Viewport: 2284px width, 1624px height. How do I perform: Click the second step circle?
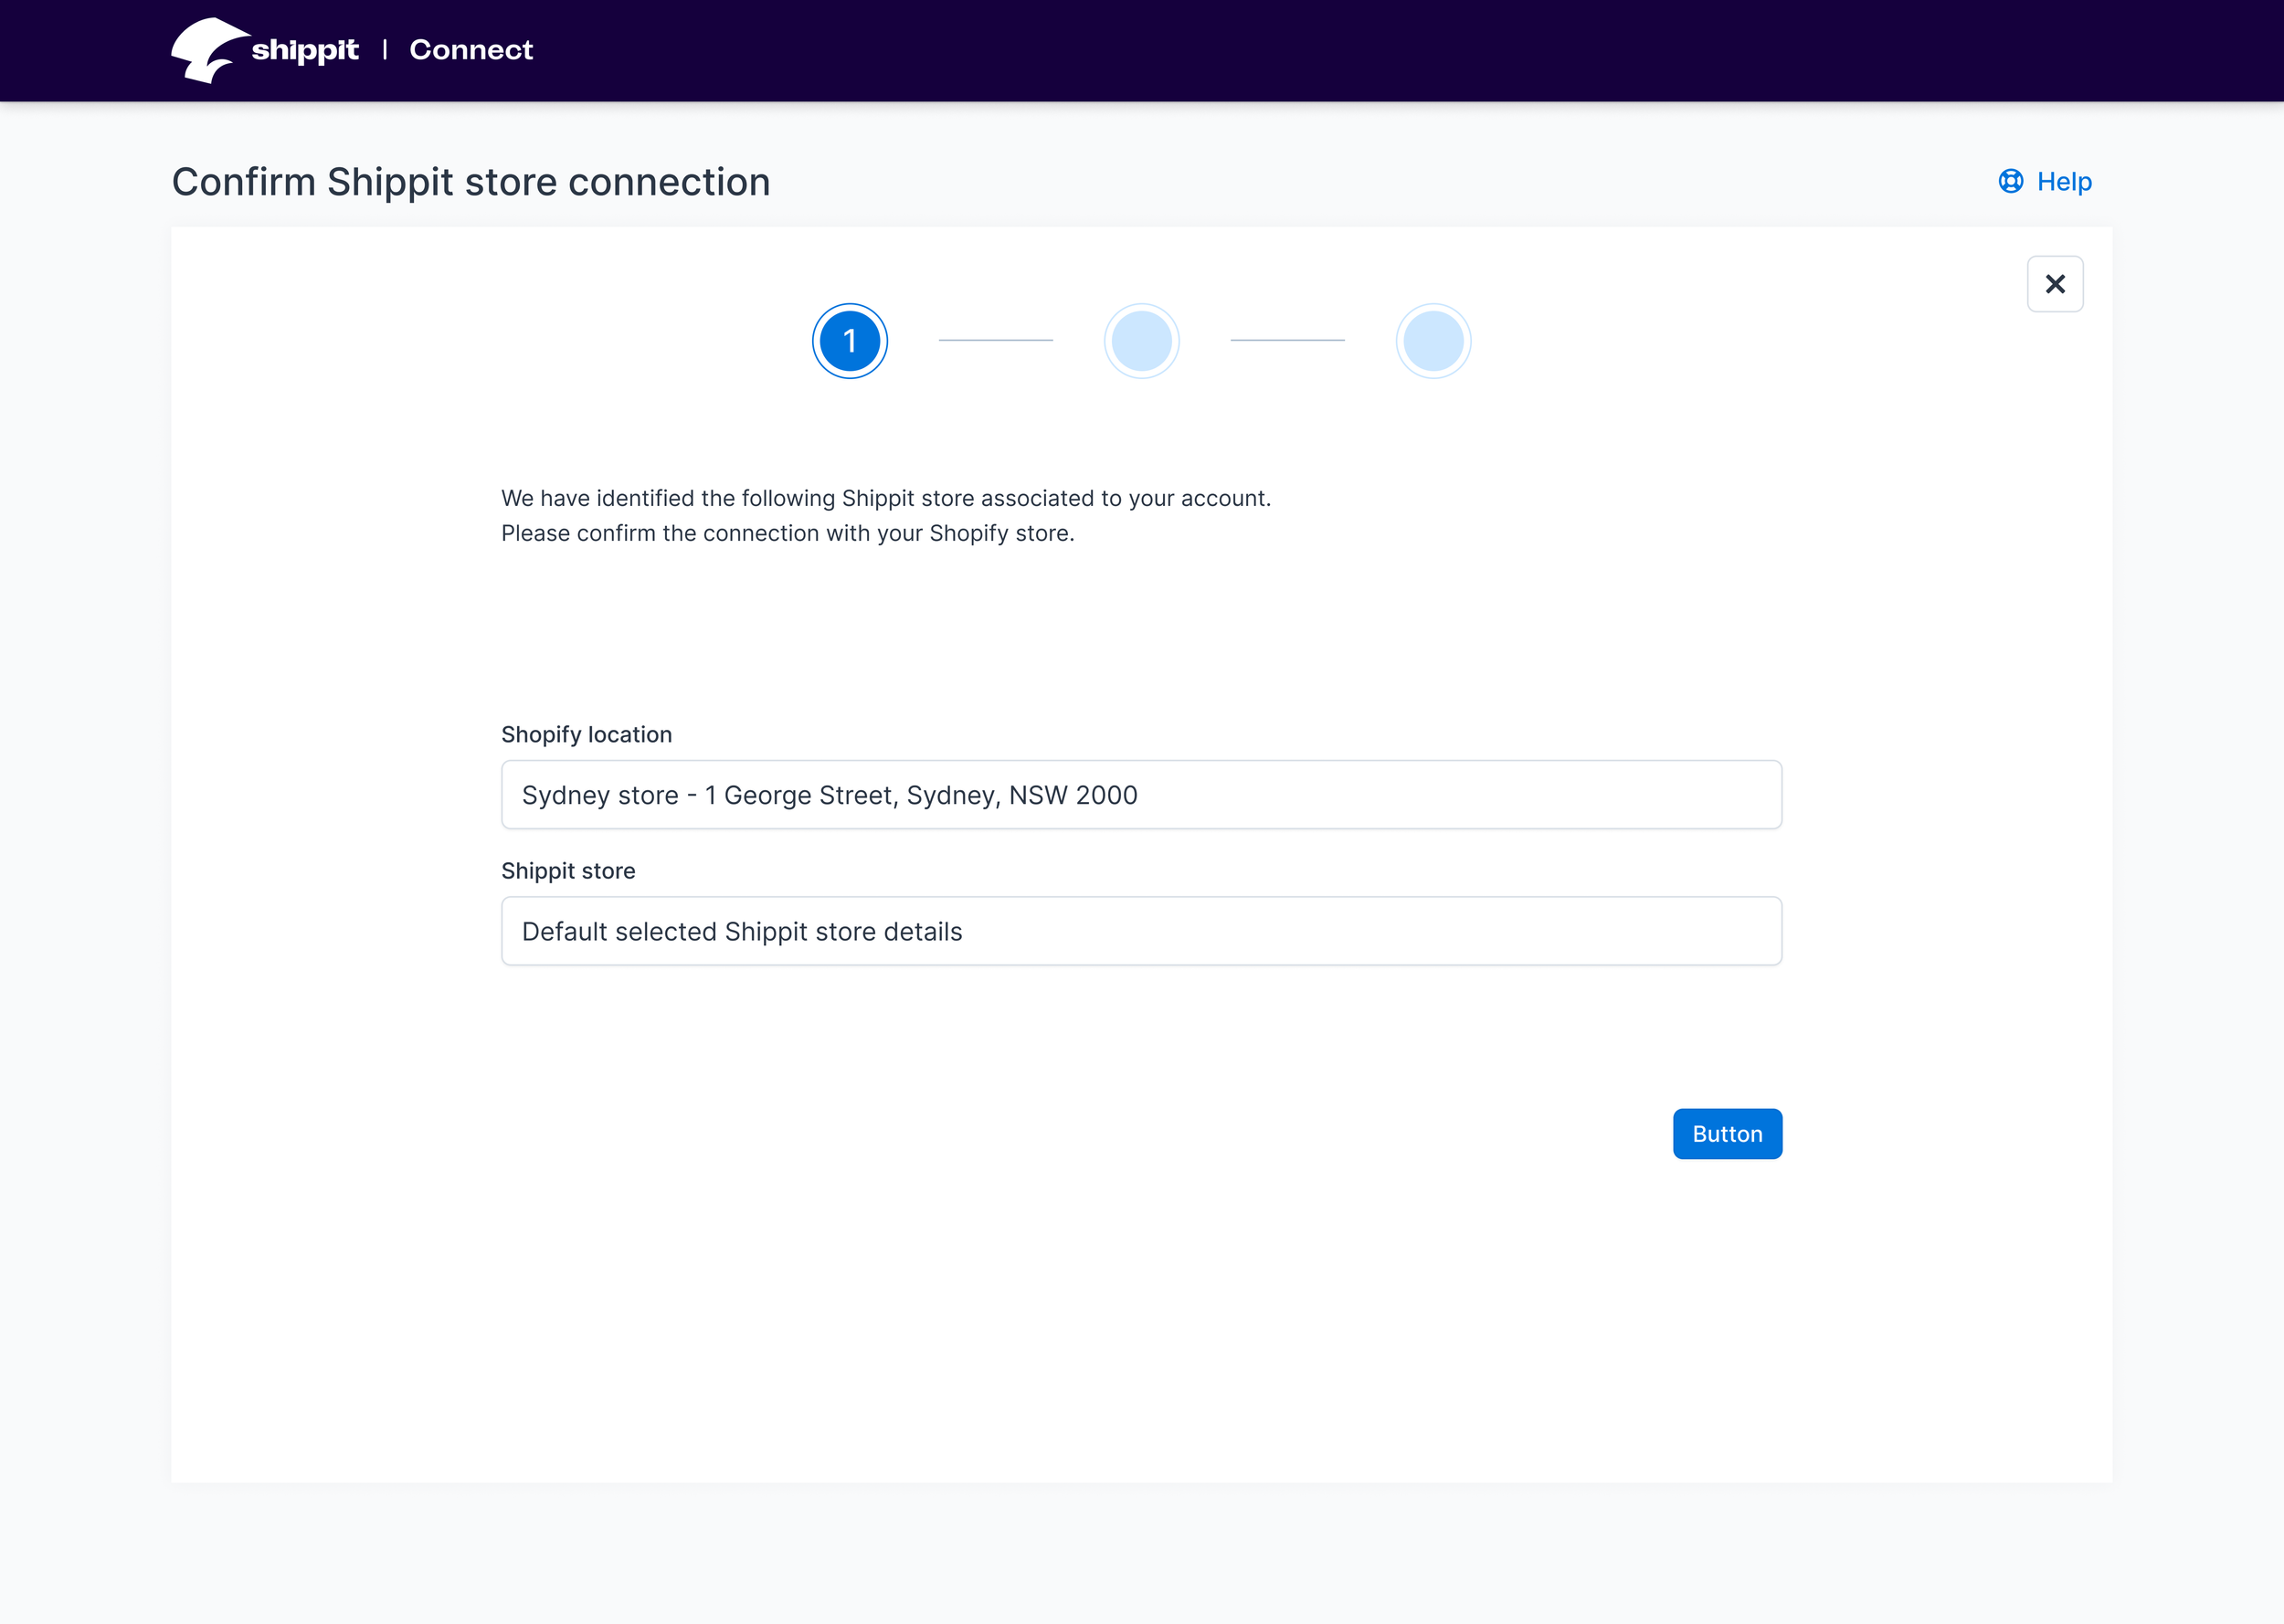click(1141, 341)
